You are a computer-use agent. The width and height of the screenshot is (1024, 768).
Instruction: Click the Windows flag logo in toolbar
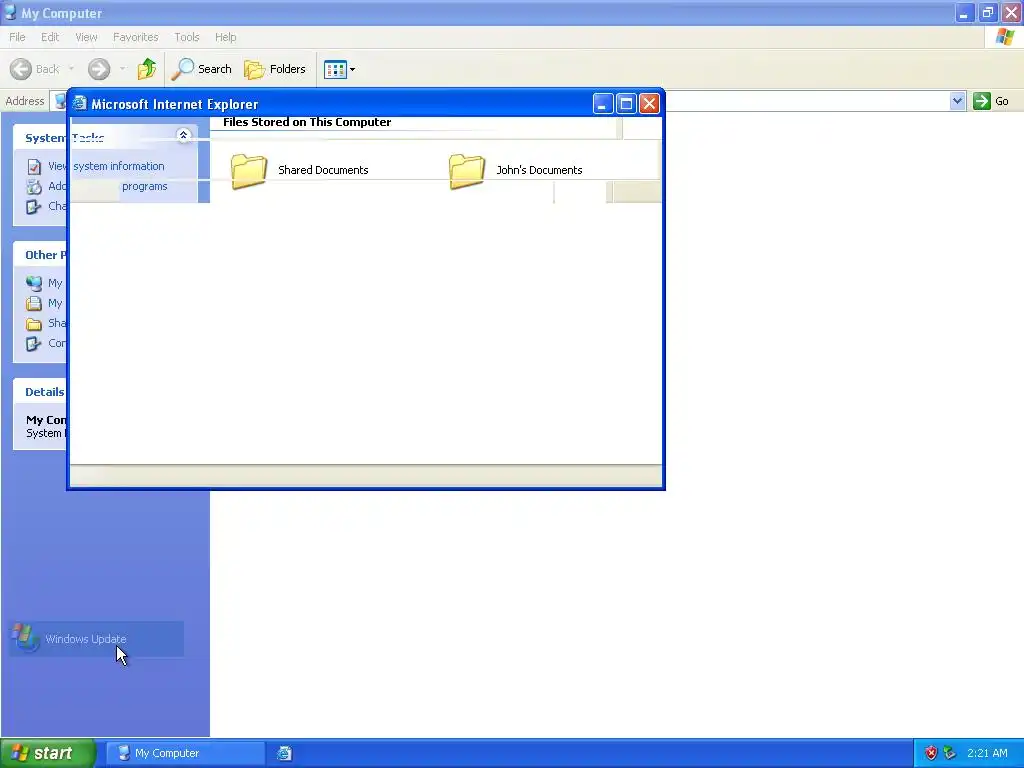click(1004, 37)
